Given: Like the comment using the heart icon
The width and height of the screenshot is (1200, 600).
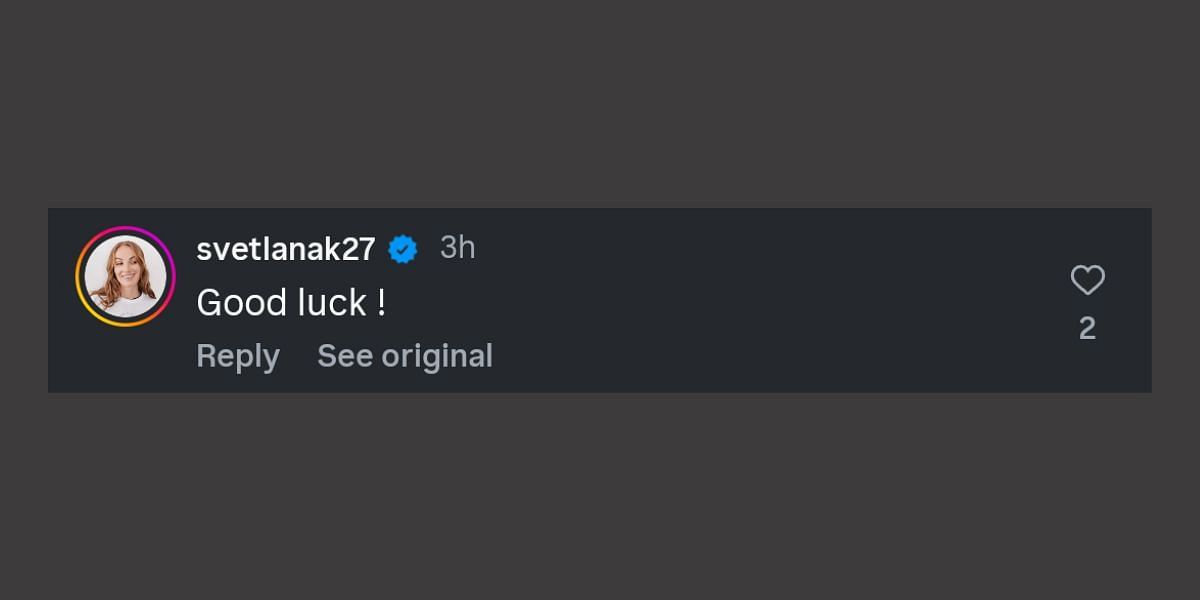Looking at the screenshot, I should click(1087, 280).
